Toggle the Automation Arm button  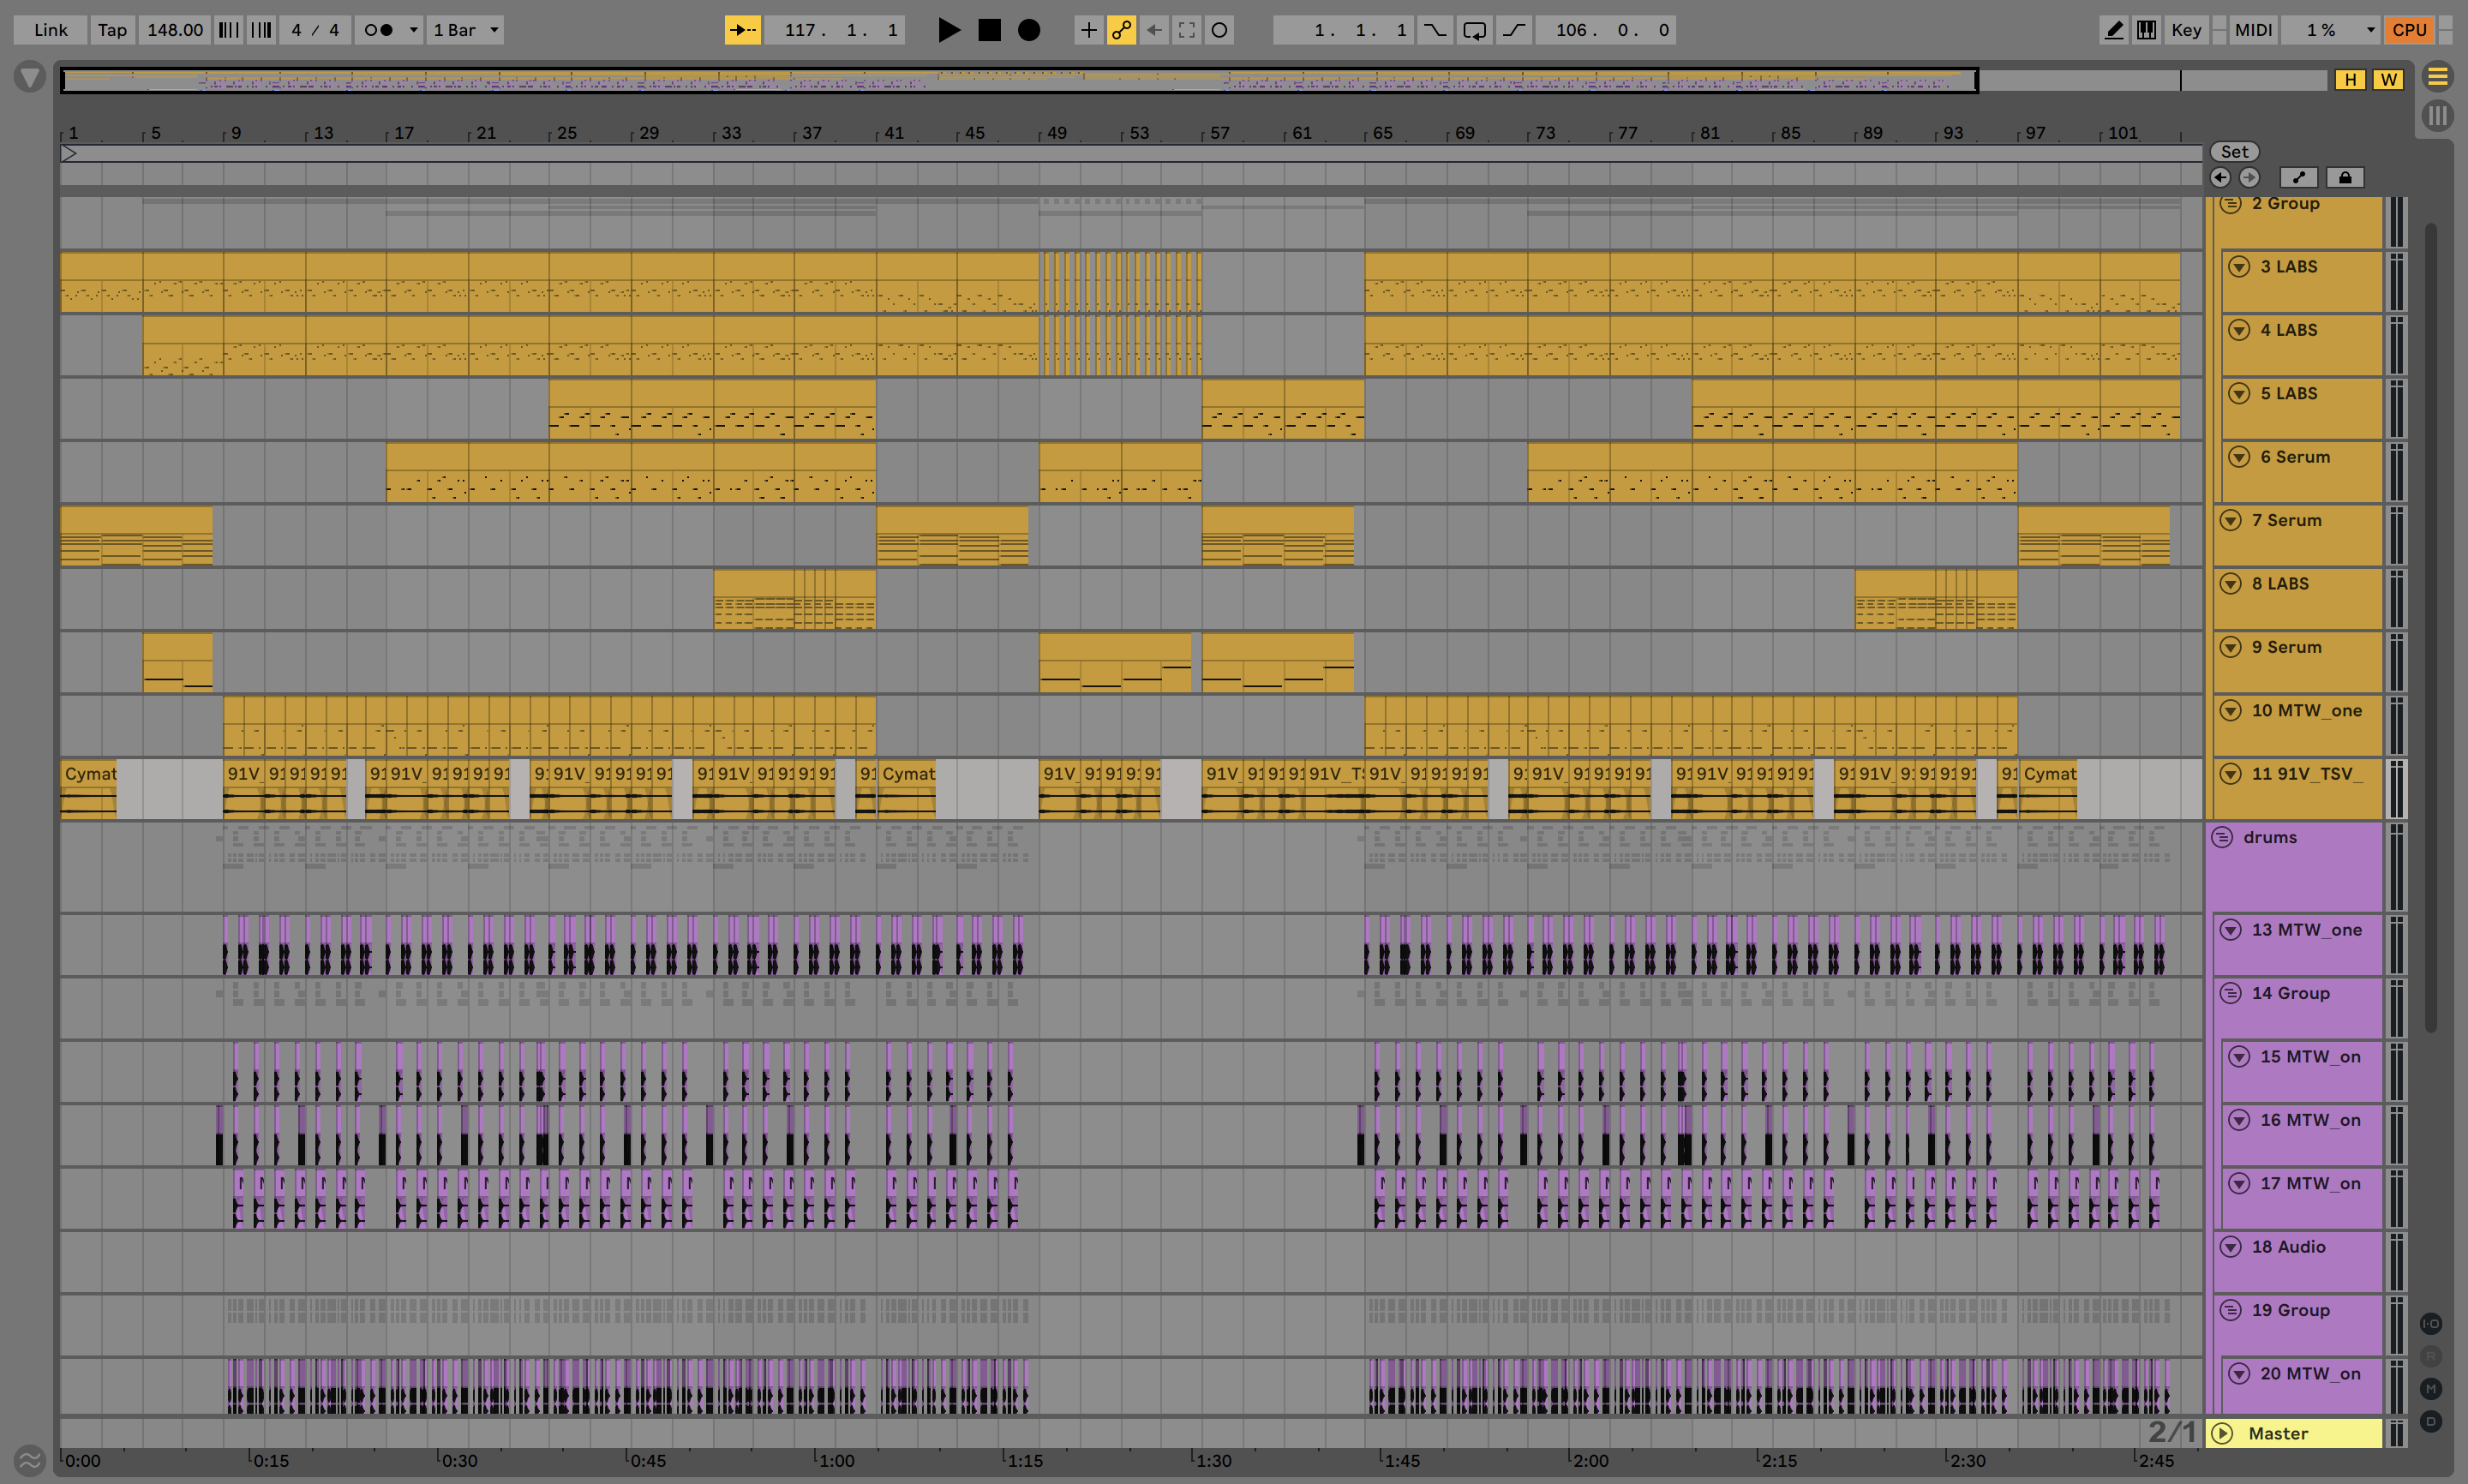coord(1121,30)
